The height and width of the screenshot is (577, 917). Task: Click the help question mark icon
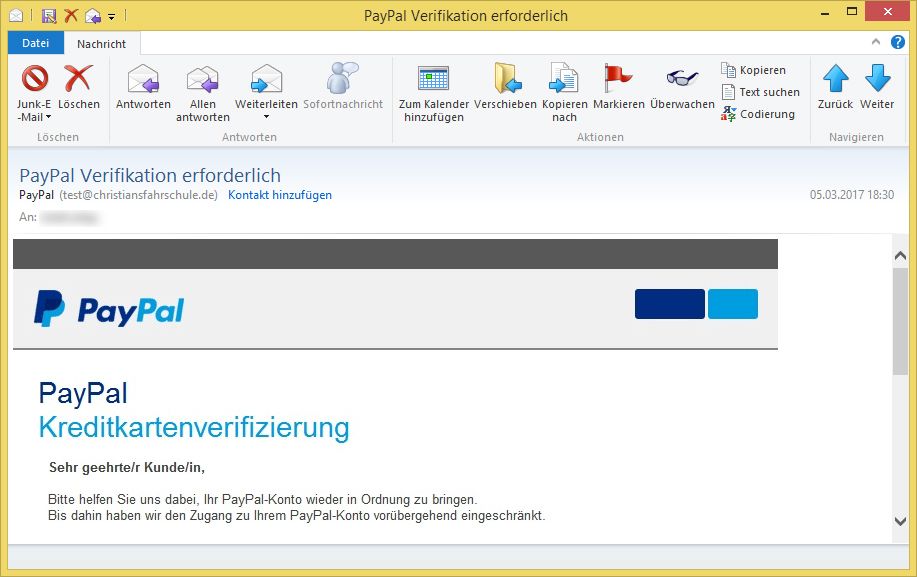[898, 42]
